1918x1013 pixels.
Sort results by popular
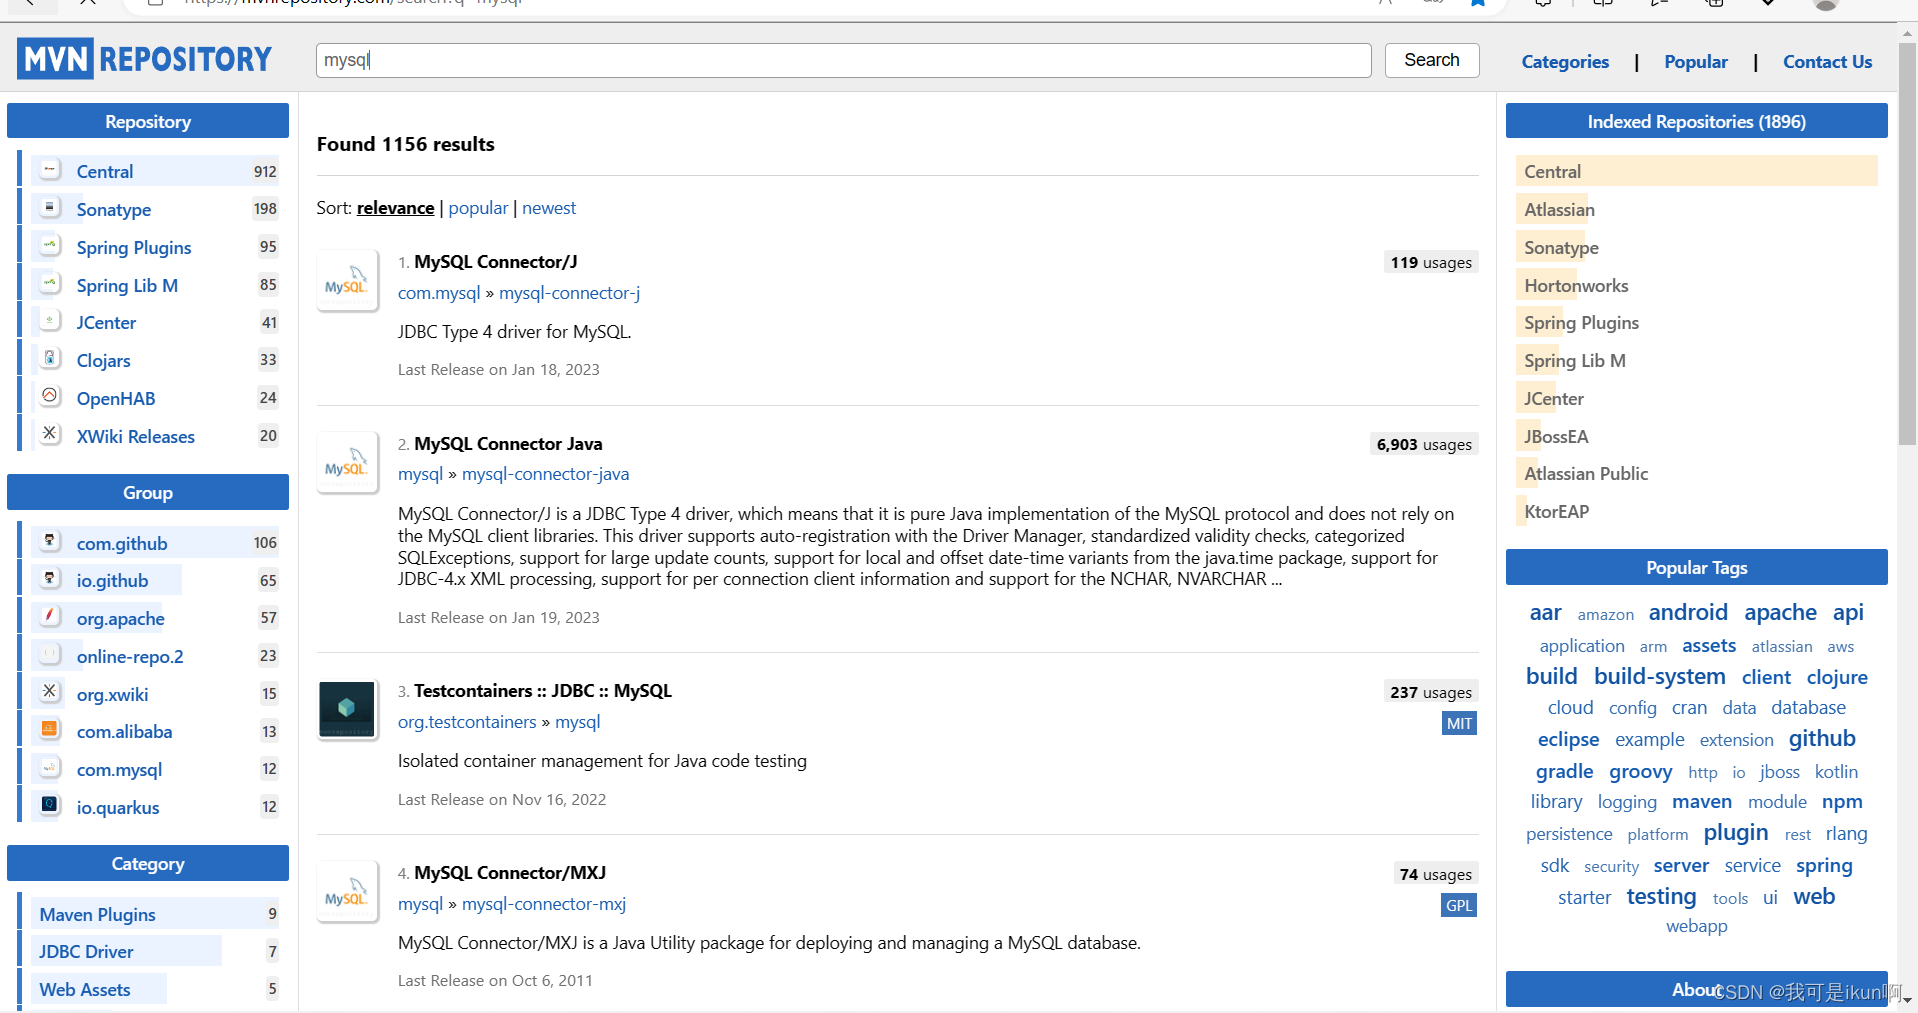pos(478,208)
